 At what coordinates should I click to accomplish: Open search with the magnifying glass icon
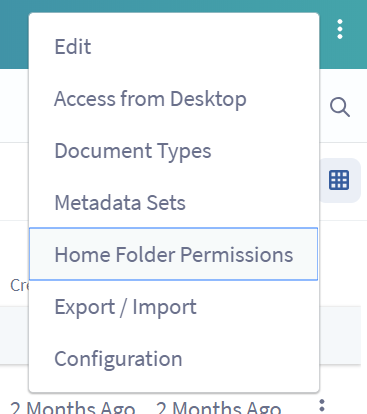340,107
